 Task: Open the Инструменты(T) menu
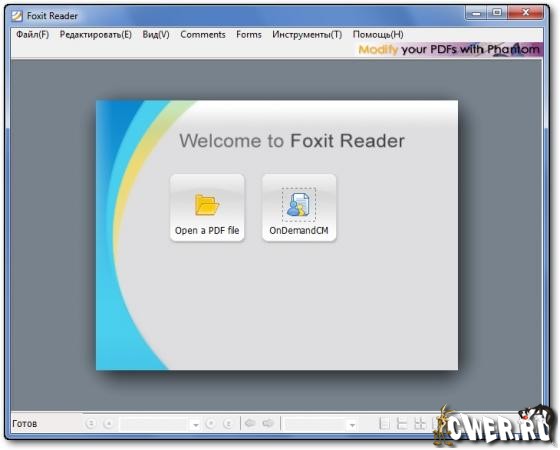307,35
